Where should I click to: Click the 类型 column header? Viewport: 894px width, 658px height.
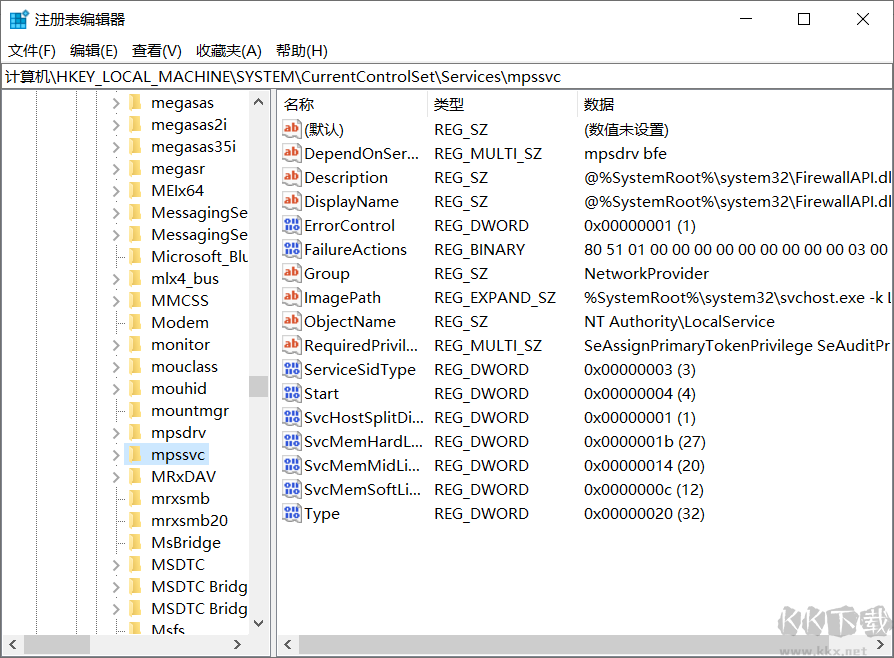[x=449, y=105]
